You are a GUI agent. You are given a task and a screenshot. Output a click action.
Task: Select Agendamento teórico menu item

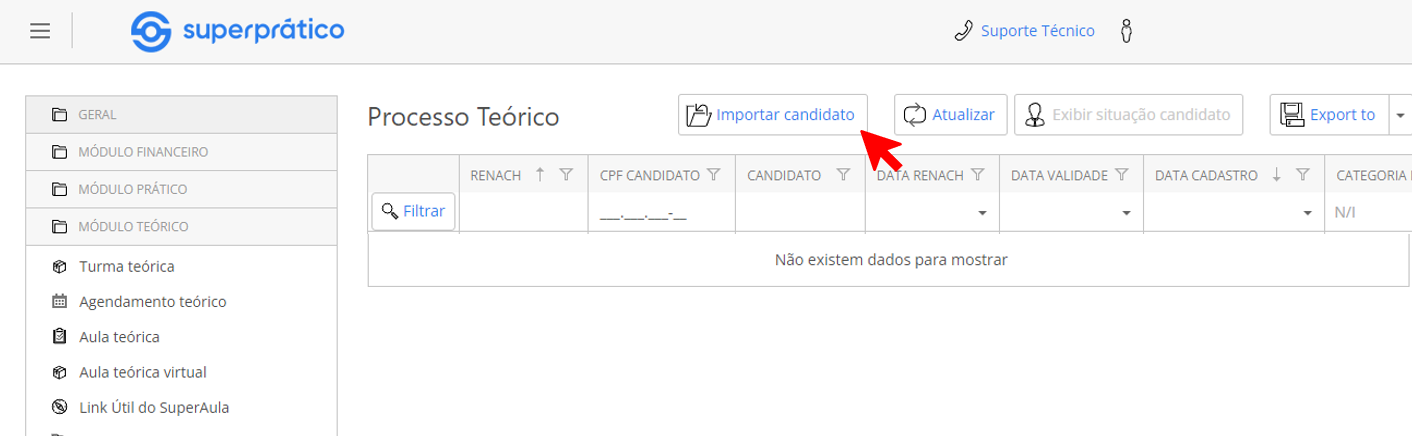(x=152, y=302)
